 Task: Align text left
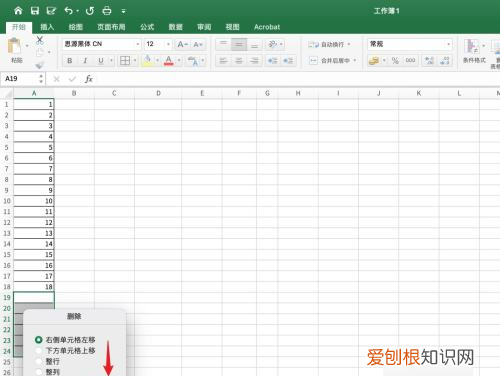tap(223, 61)
